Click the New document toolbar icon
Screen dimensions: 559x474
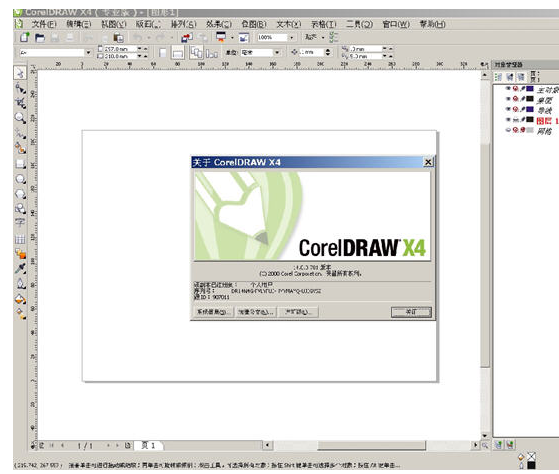pos(25,37)
